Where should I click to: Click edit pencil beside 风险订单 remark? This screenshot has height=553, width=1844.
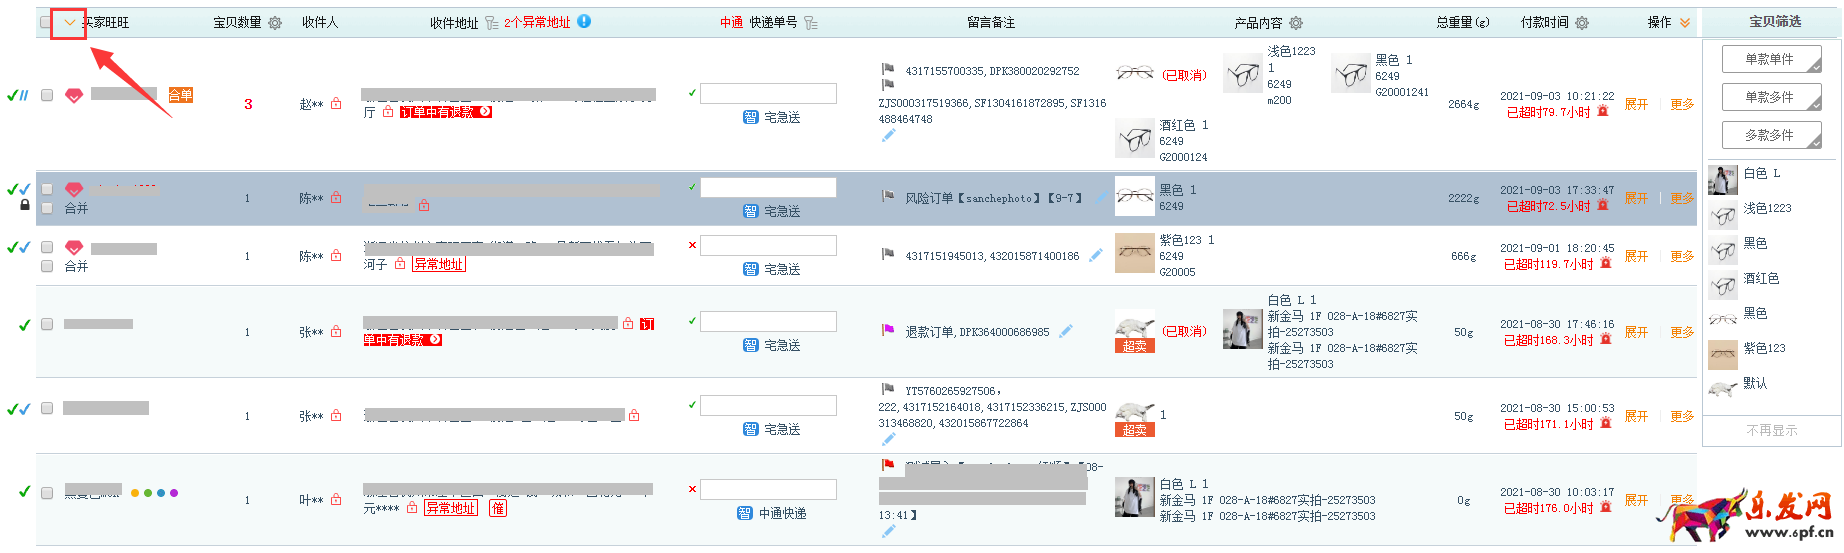click(1100, 198)
